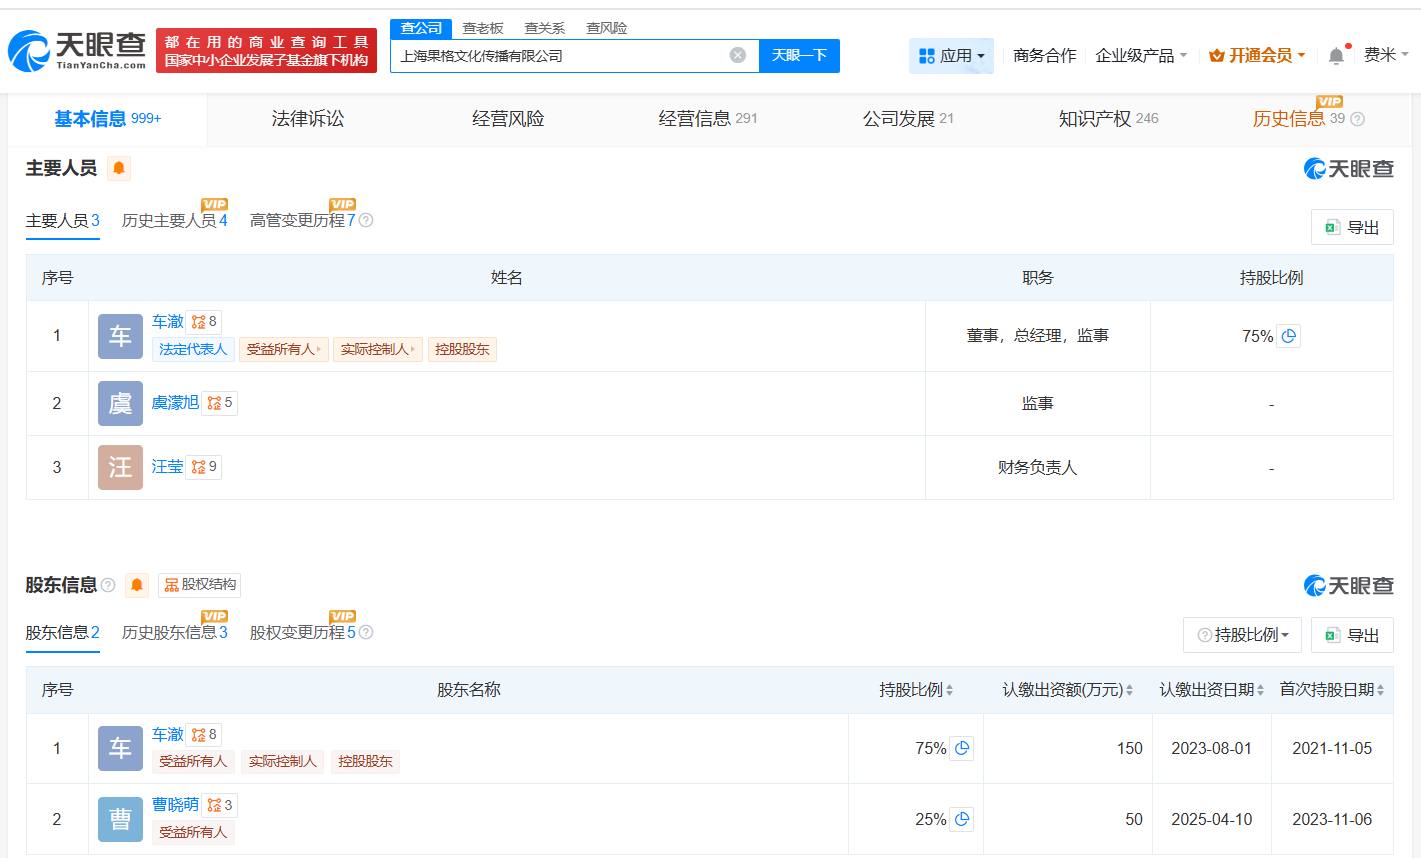The height and width of the screenshot is (858, 1421).
Task: Open the 持股比例 filter dropdown
Action: 1242,634
